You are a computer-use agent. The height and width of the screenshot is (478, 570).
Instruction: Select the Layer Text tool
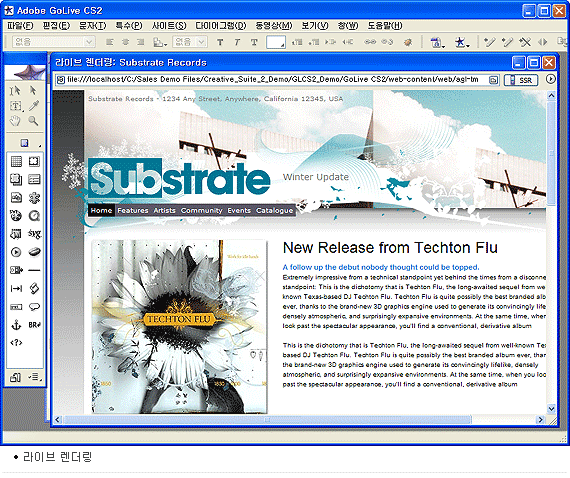[x=16, y=106]
